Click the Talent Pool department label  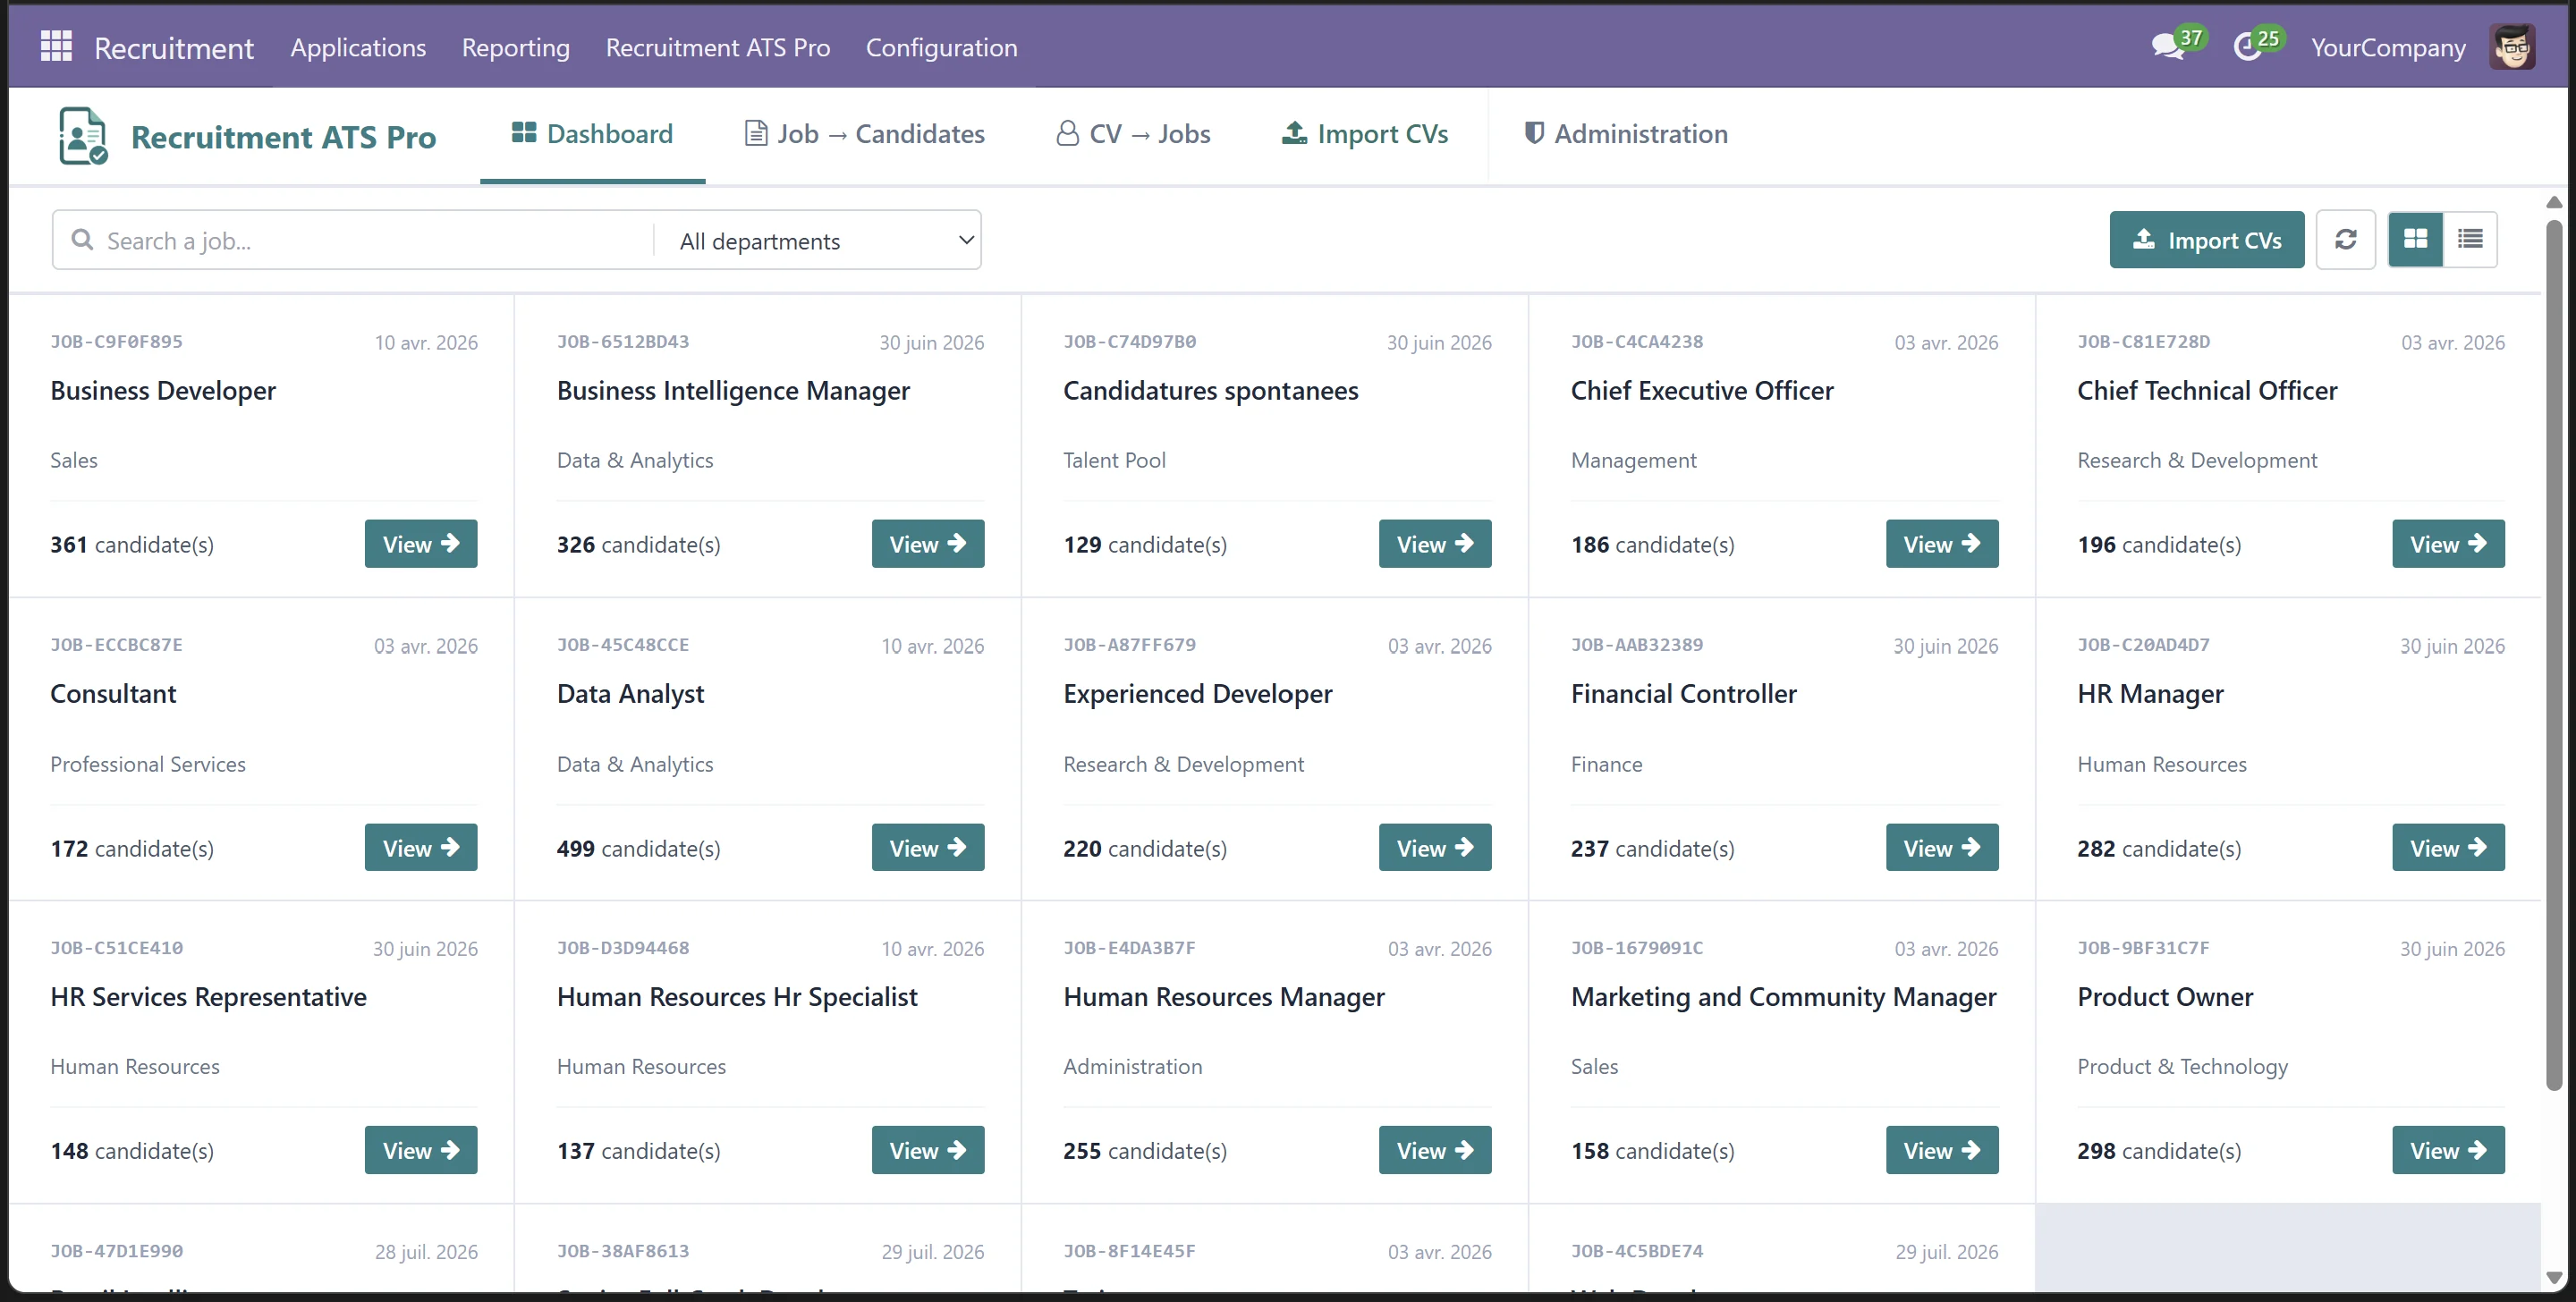tap(1114, 460)
